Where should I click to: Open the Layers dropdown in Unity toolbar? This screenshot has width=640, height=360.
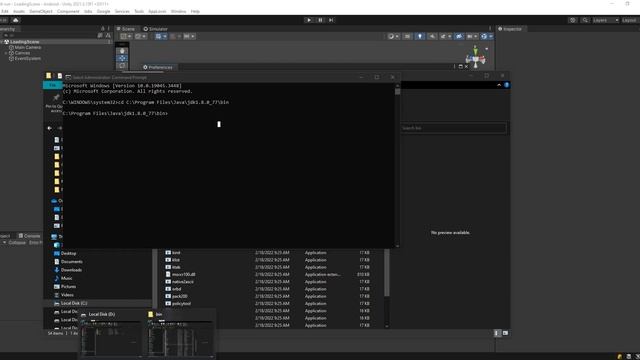click(x=605, y=20)
